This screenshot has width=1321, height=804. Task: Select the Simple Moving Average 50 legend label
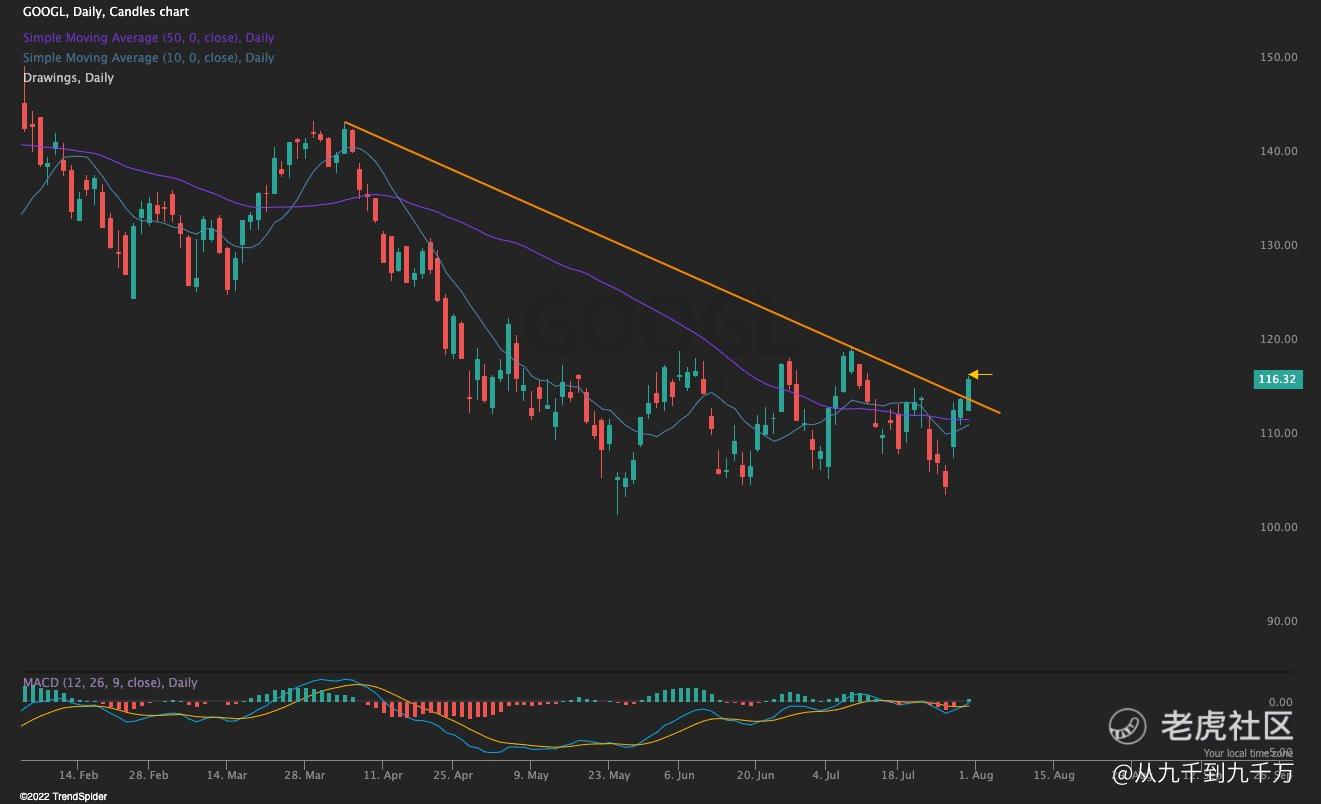148,38
